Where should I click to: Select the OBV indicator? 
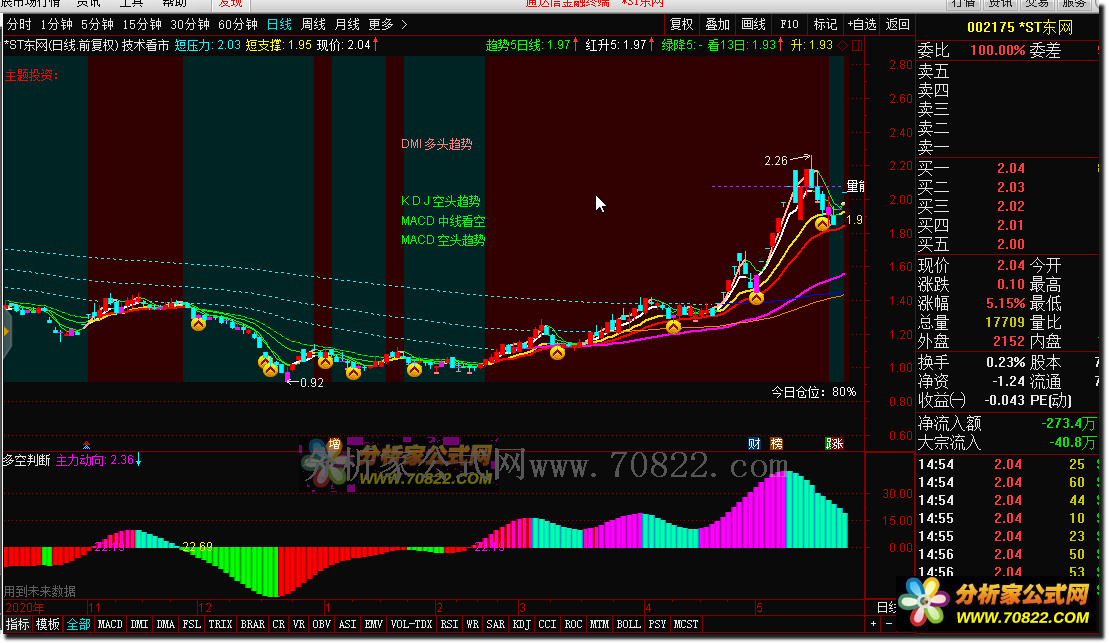[322, 624]
